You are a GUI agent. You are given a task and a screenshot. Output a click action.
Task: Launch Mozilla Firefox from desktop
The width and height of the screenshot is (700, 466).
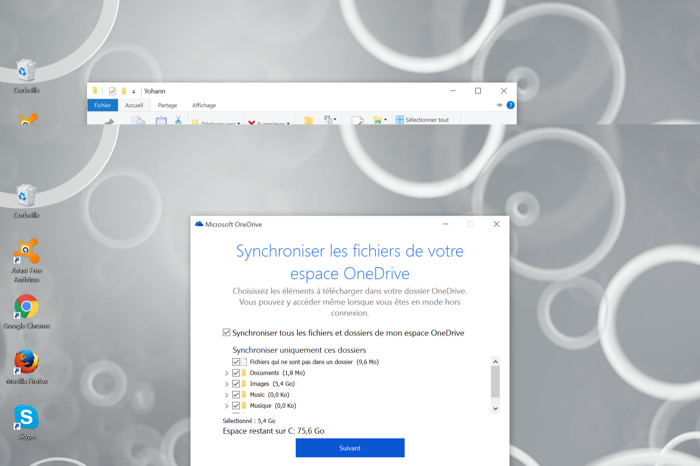click(x=26, y=362)
